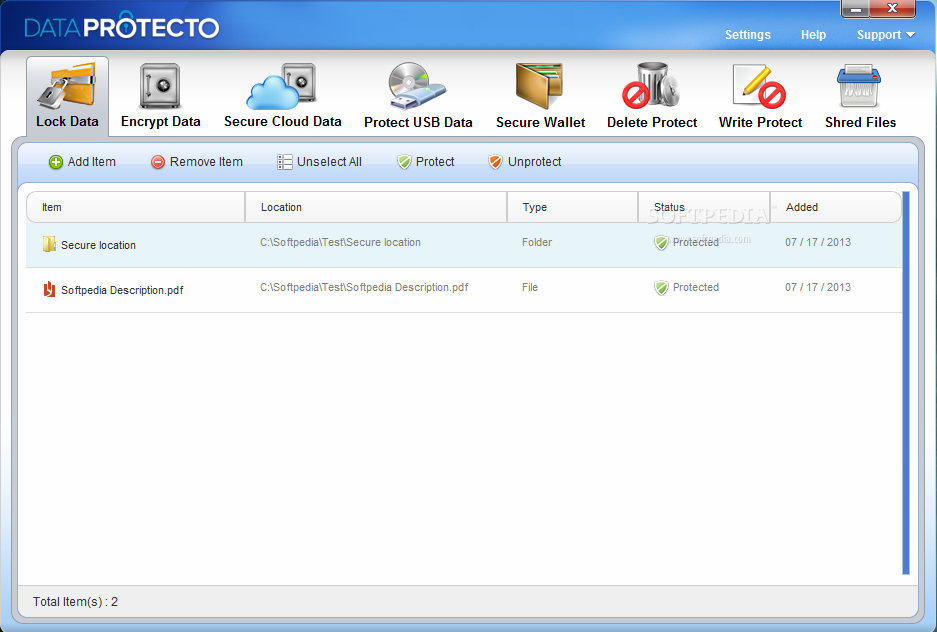Viewport: 937px width, 632px height.
Task: Open the Settings menu
Action: [x=748, y=35]
